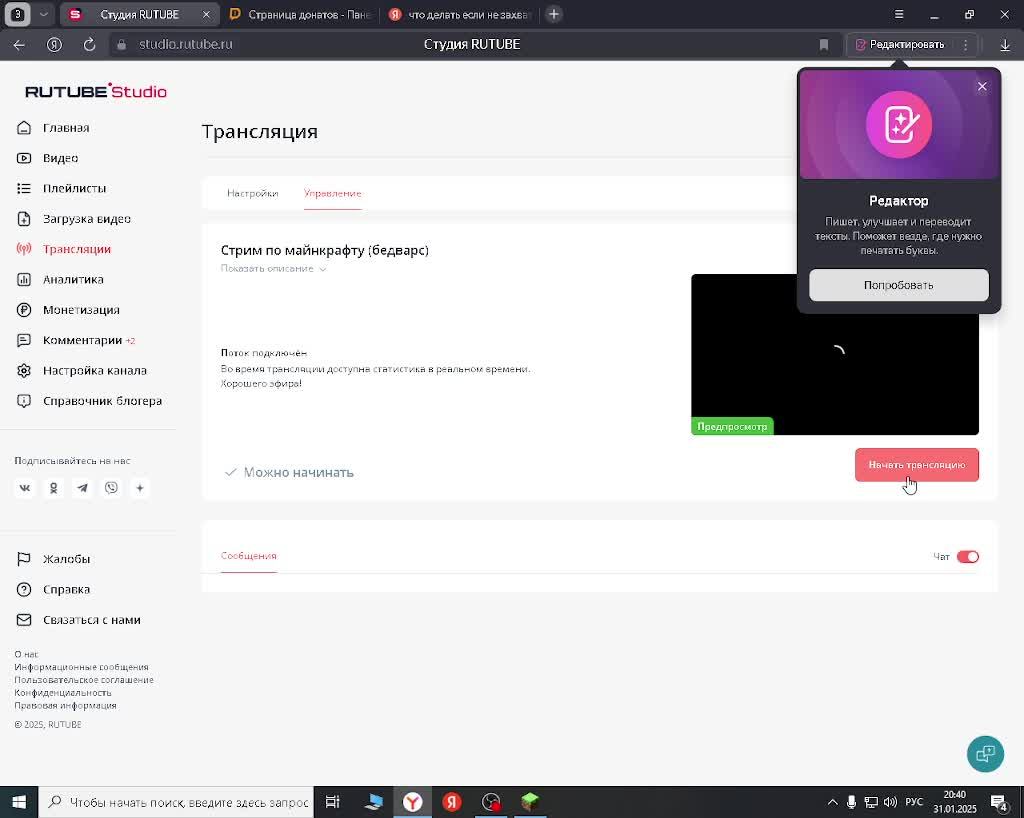Switch to the 'что делать если не захват' tab
Viewport: 1024px width, 818px height.
pos(461,14)
